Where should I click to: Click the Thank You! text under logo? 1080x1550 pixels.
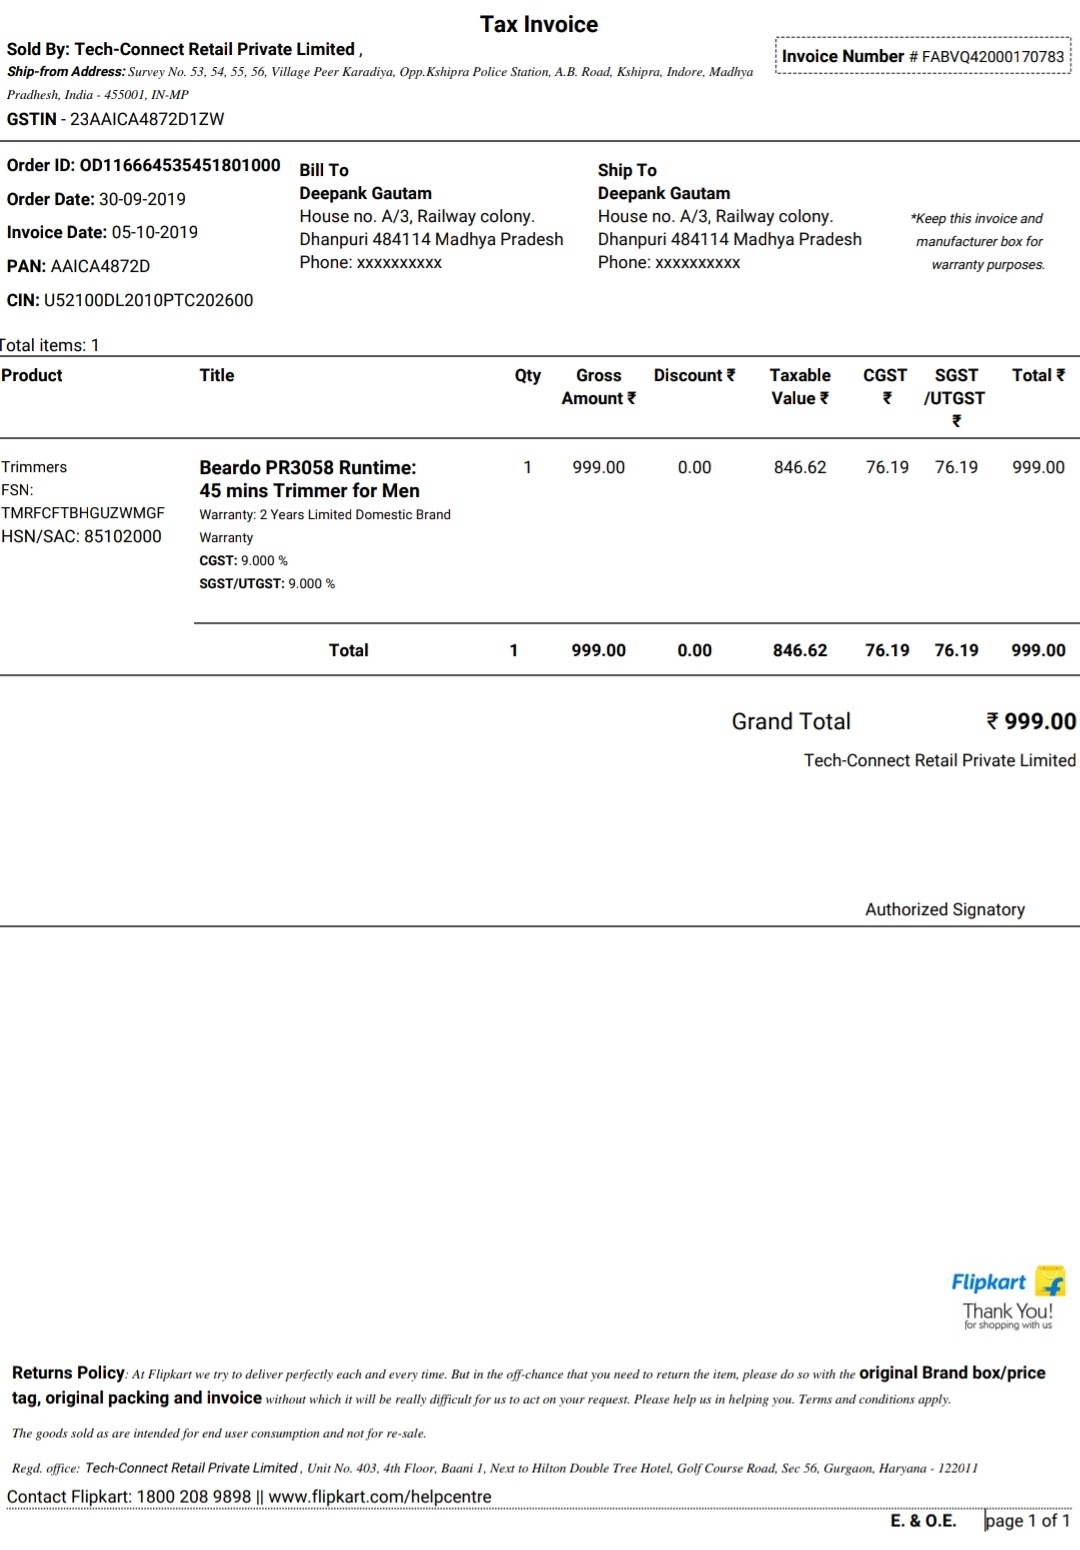[1008, 1311]
